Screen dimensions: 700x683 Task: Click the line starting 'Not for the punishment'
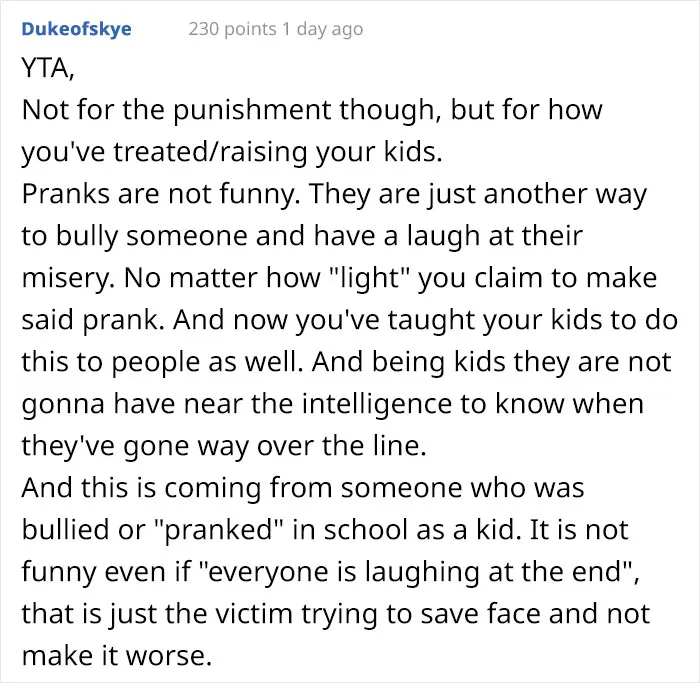(312, 110)
